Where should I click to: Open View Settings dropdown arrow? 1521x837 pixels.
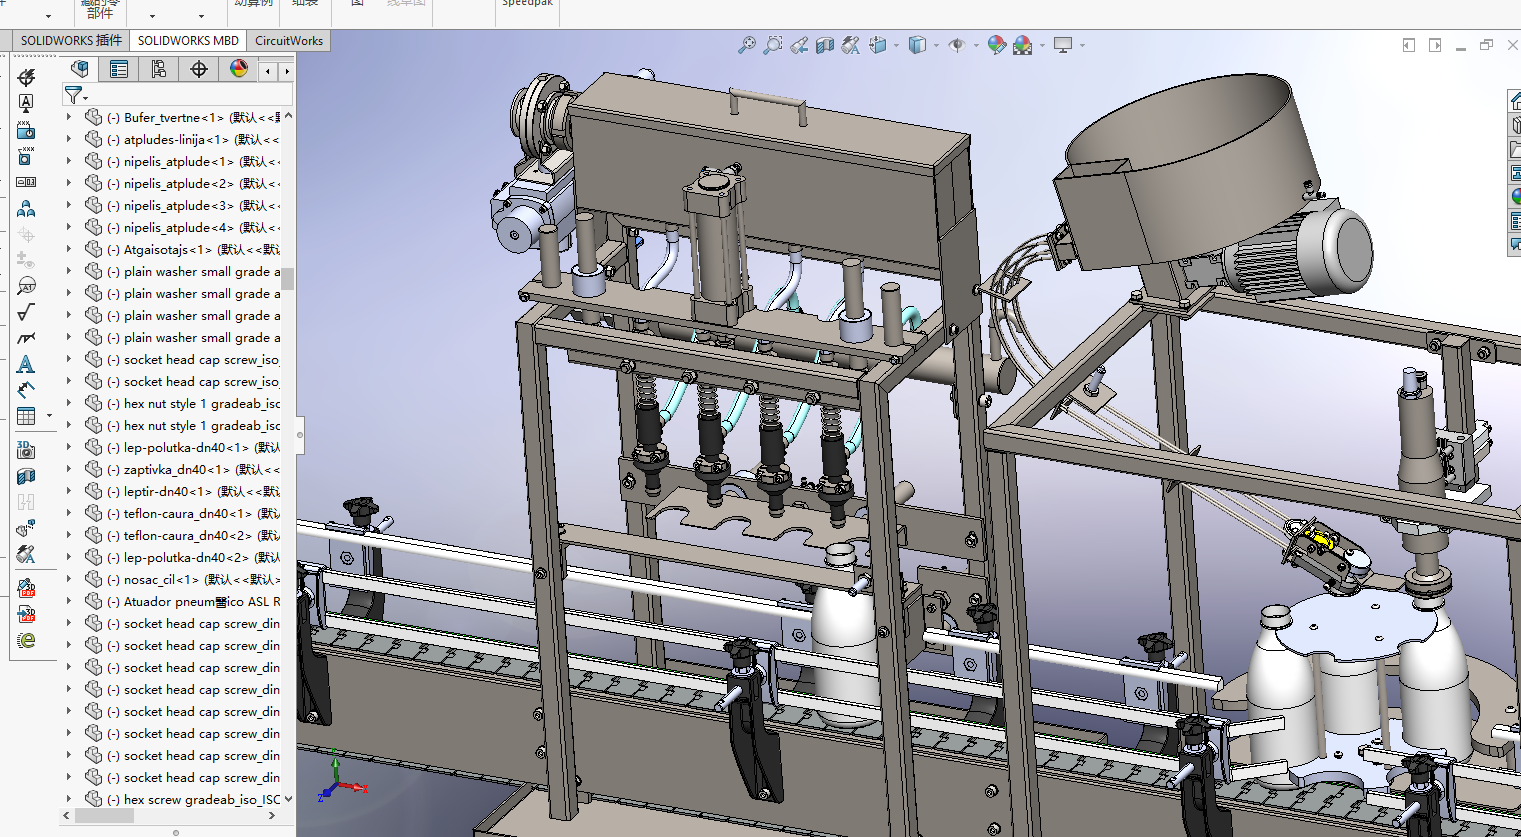1082,45
